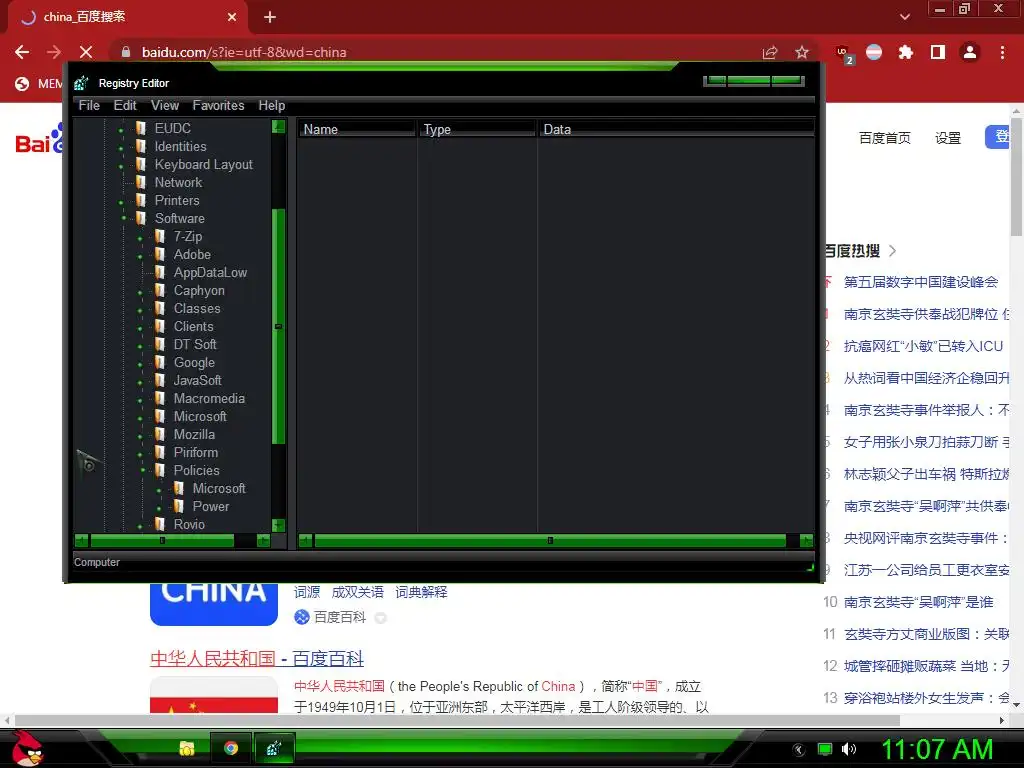Image resolution: width=1024 pixels, height=768 pixels.
Task: Click the volume icon in system tray
Action: click(848, 749)
